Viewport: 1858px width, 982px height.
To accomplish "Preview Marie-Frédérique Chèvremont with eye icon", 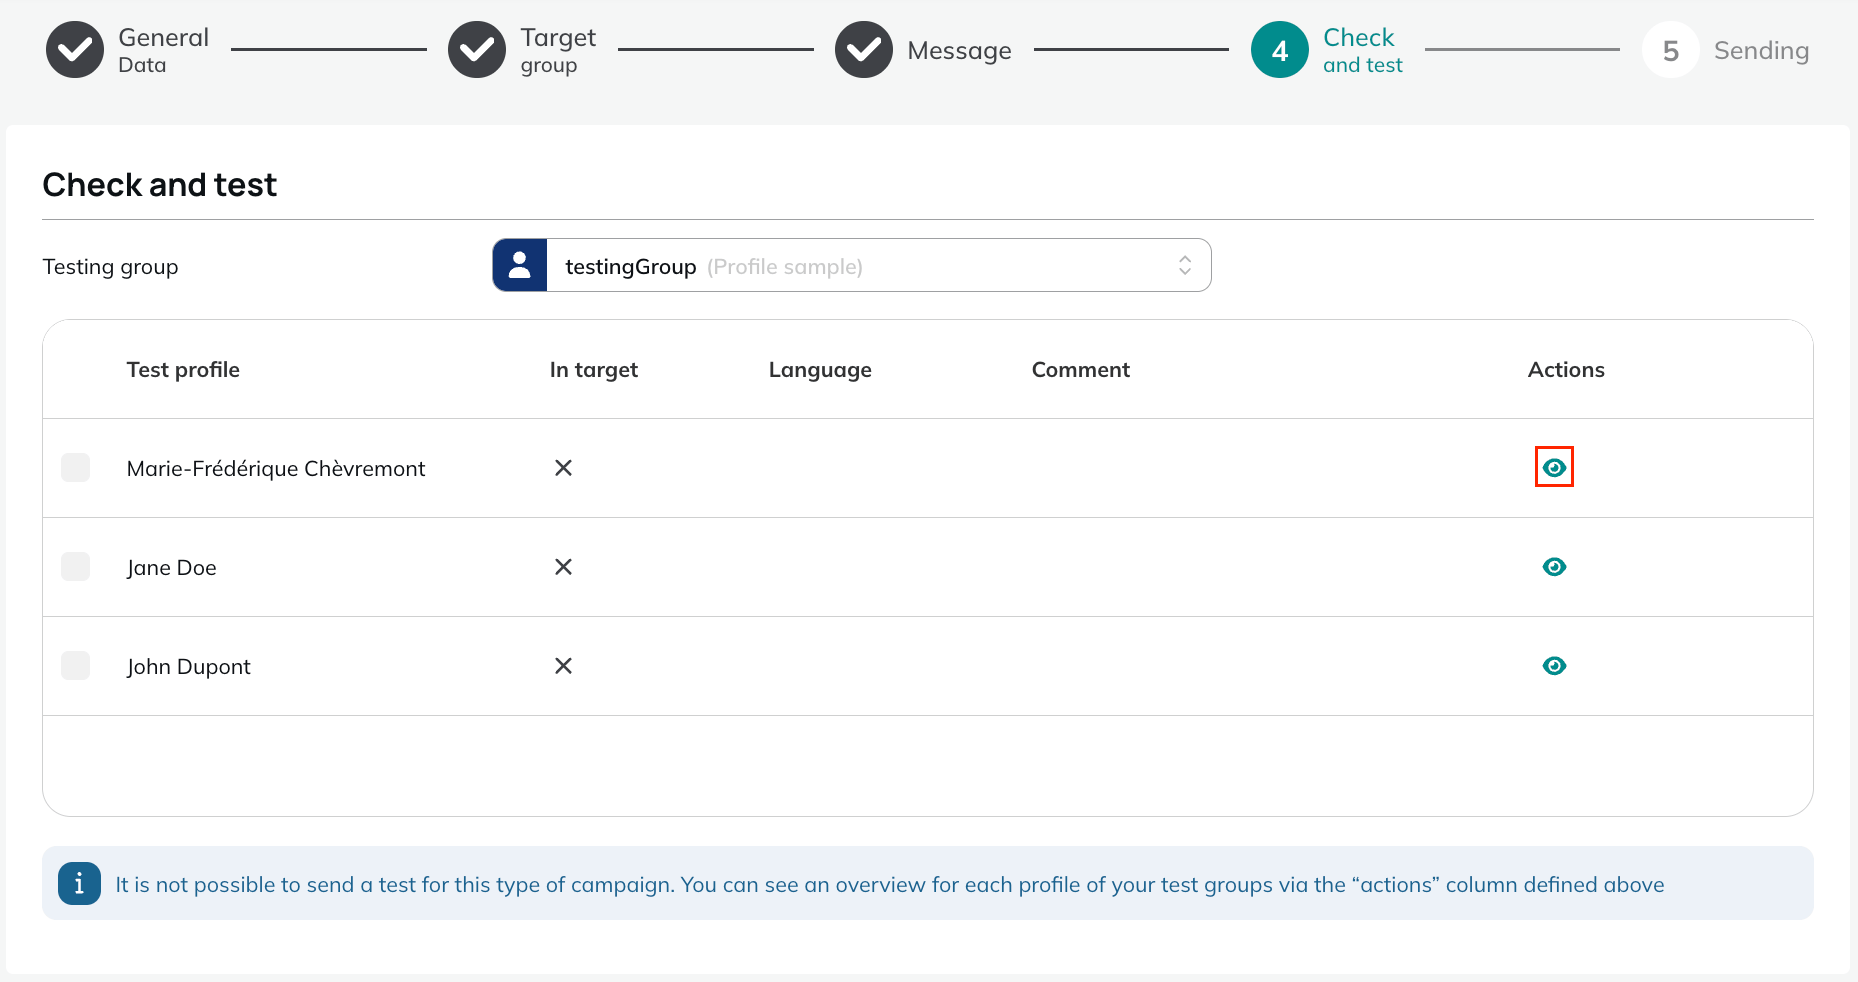I will (x=1554, y=467).
